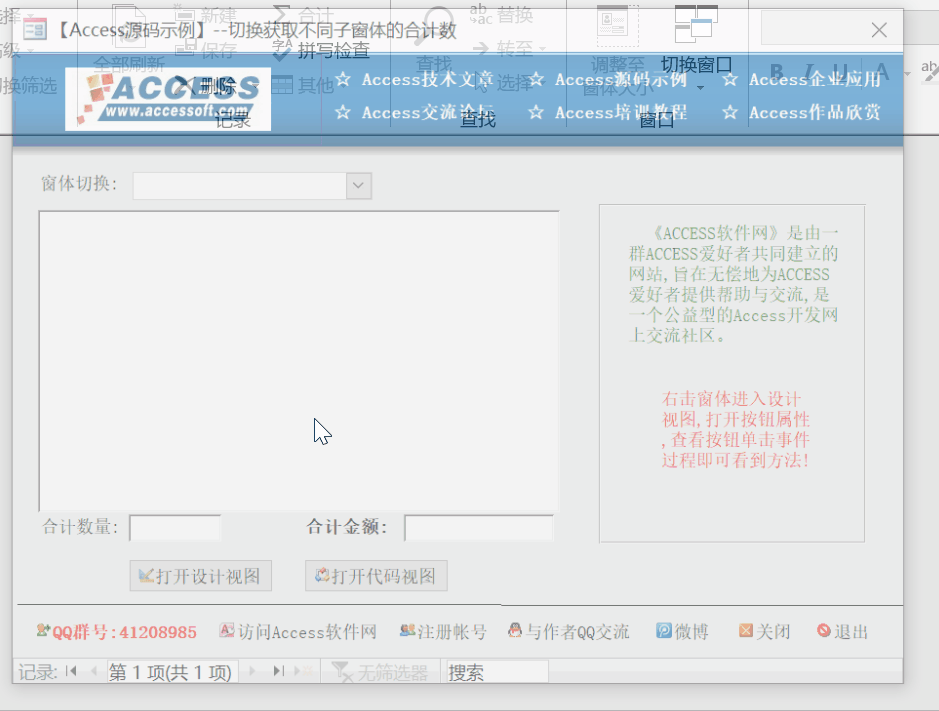Click the 关闭 button in bottom bar

point(765,632)
